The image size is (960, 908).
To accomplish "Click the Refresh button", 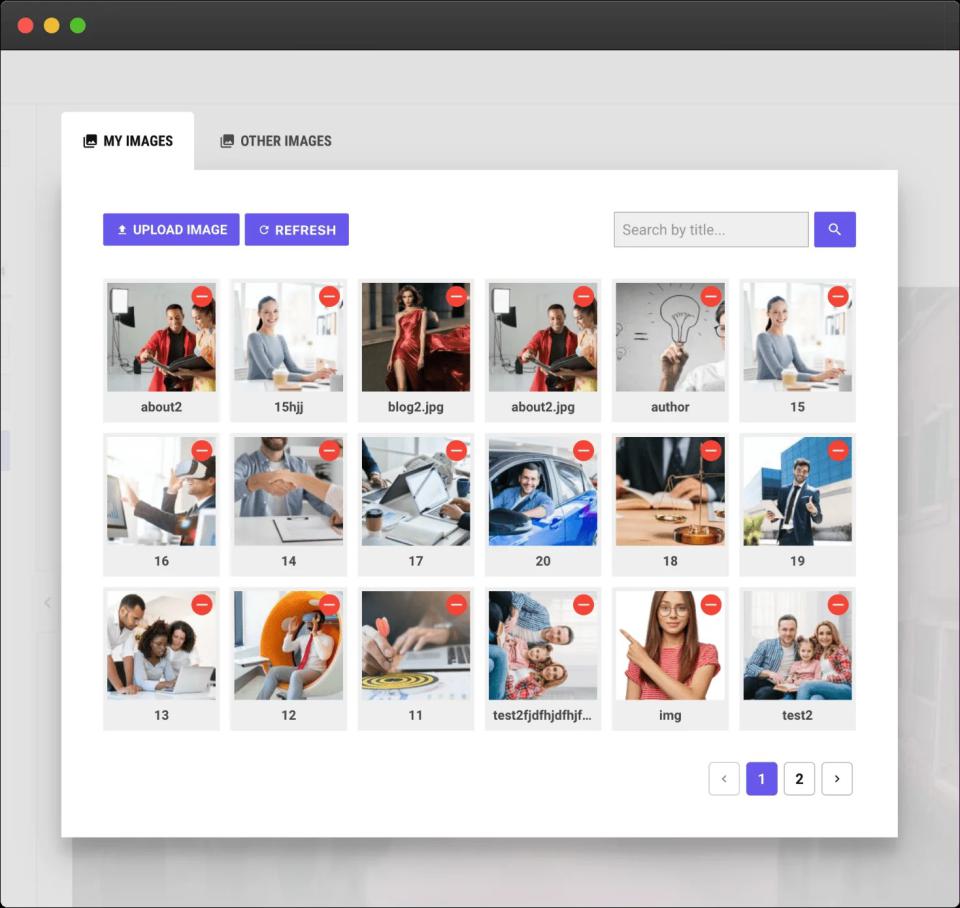I will point(297,229).
